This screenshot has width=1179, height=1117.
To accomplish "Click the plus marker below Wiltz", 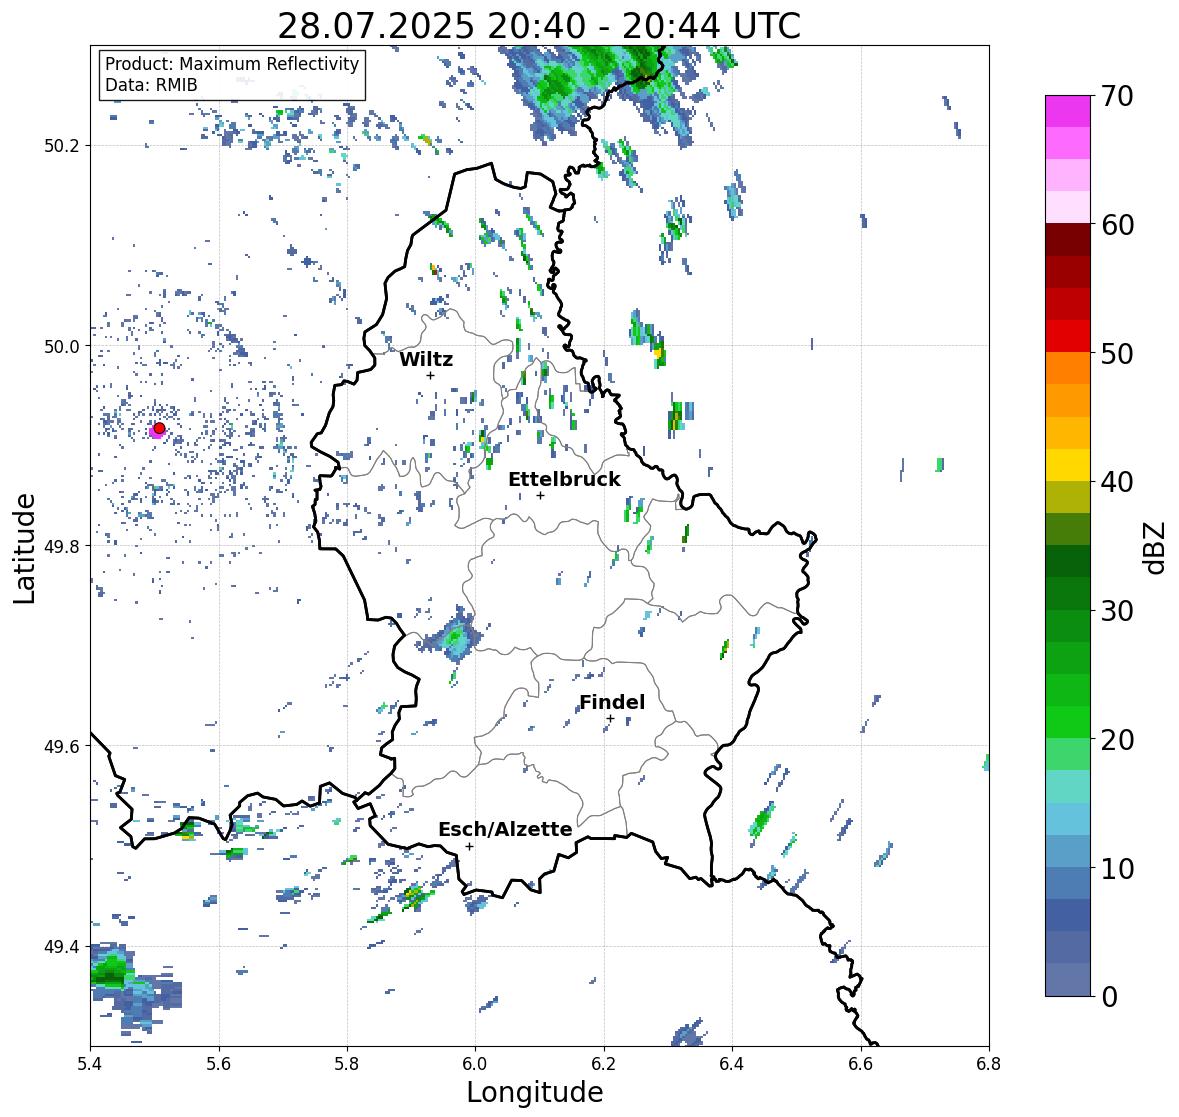I will coord(430,375).
